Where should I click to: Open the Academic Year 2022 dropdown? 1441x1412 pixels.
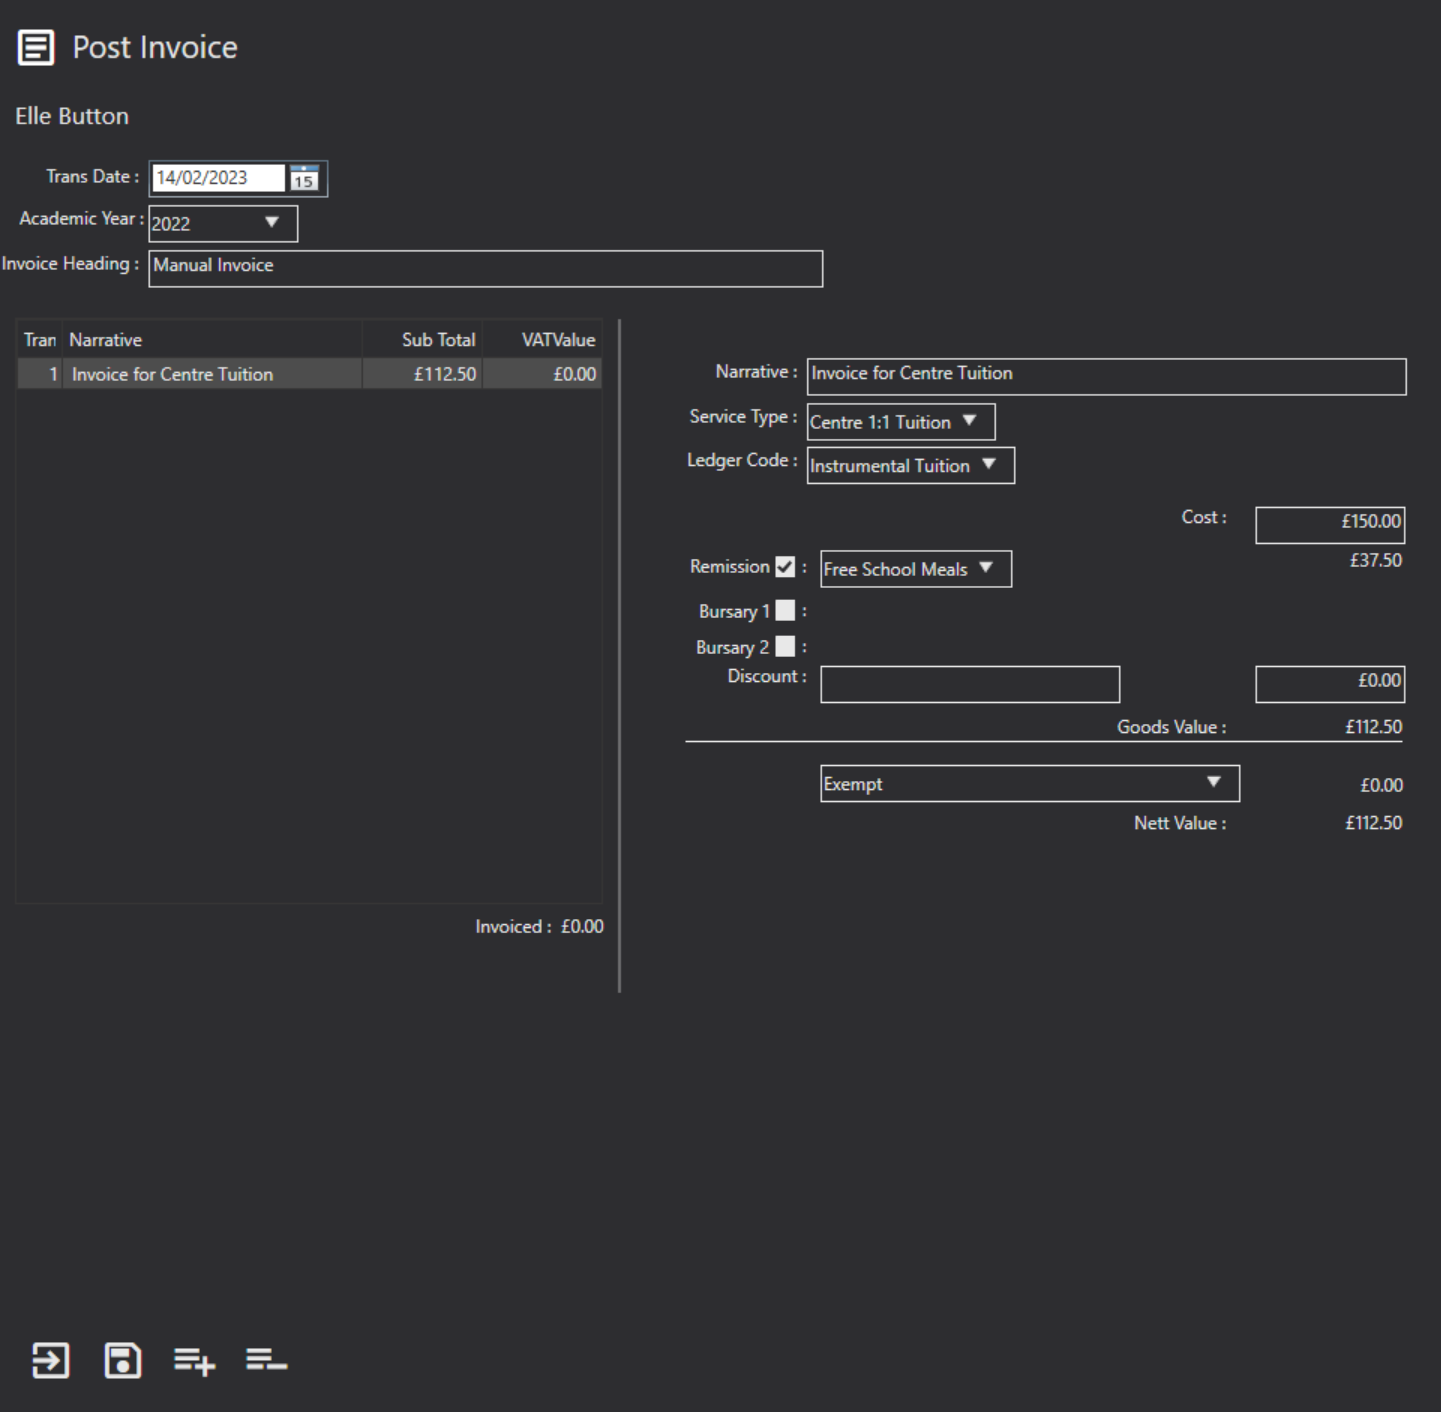click(223, 223)
